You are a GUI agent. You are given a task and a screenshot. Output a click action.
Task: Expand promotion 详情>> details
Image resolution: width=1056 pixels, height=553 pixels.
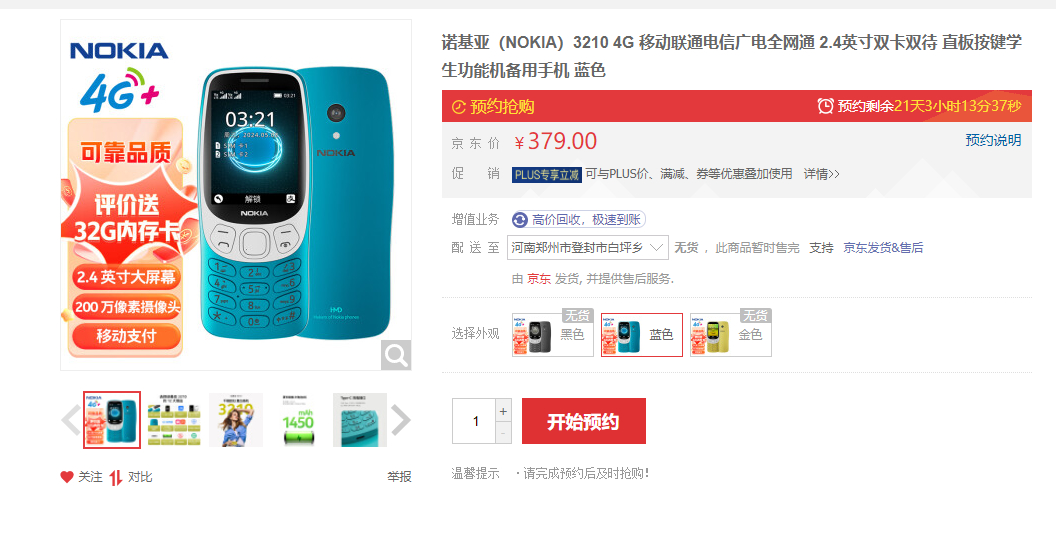[822, 174]
